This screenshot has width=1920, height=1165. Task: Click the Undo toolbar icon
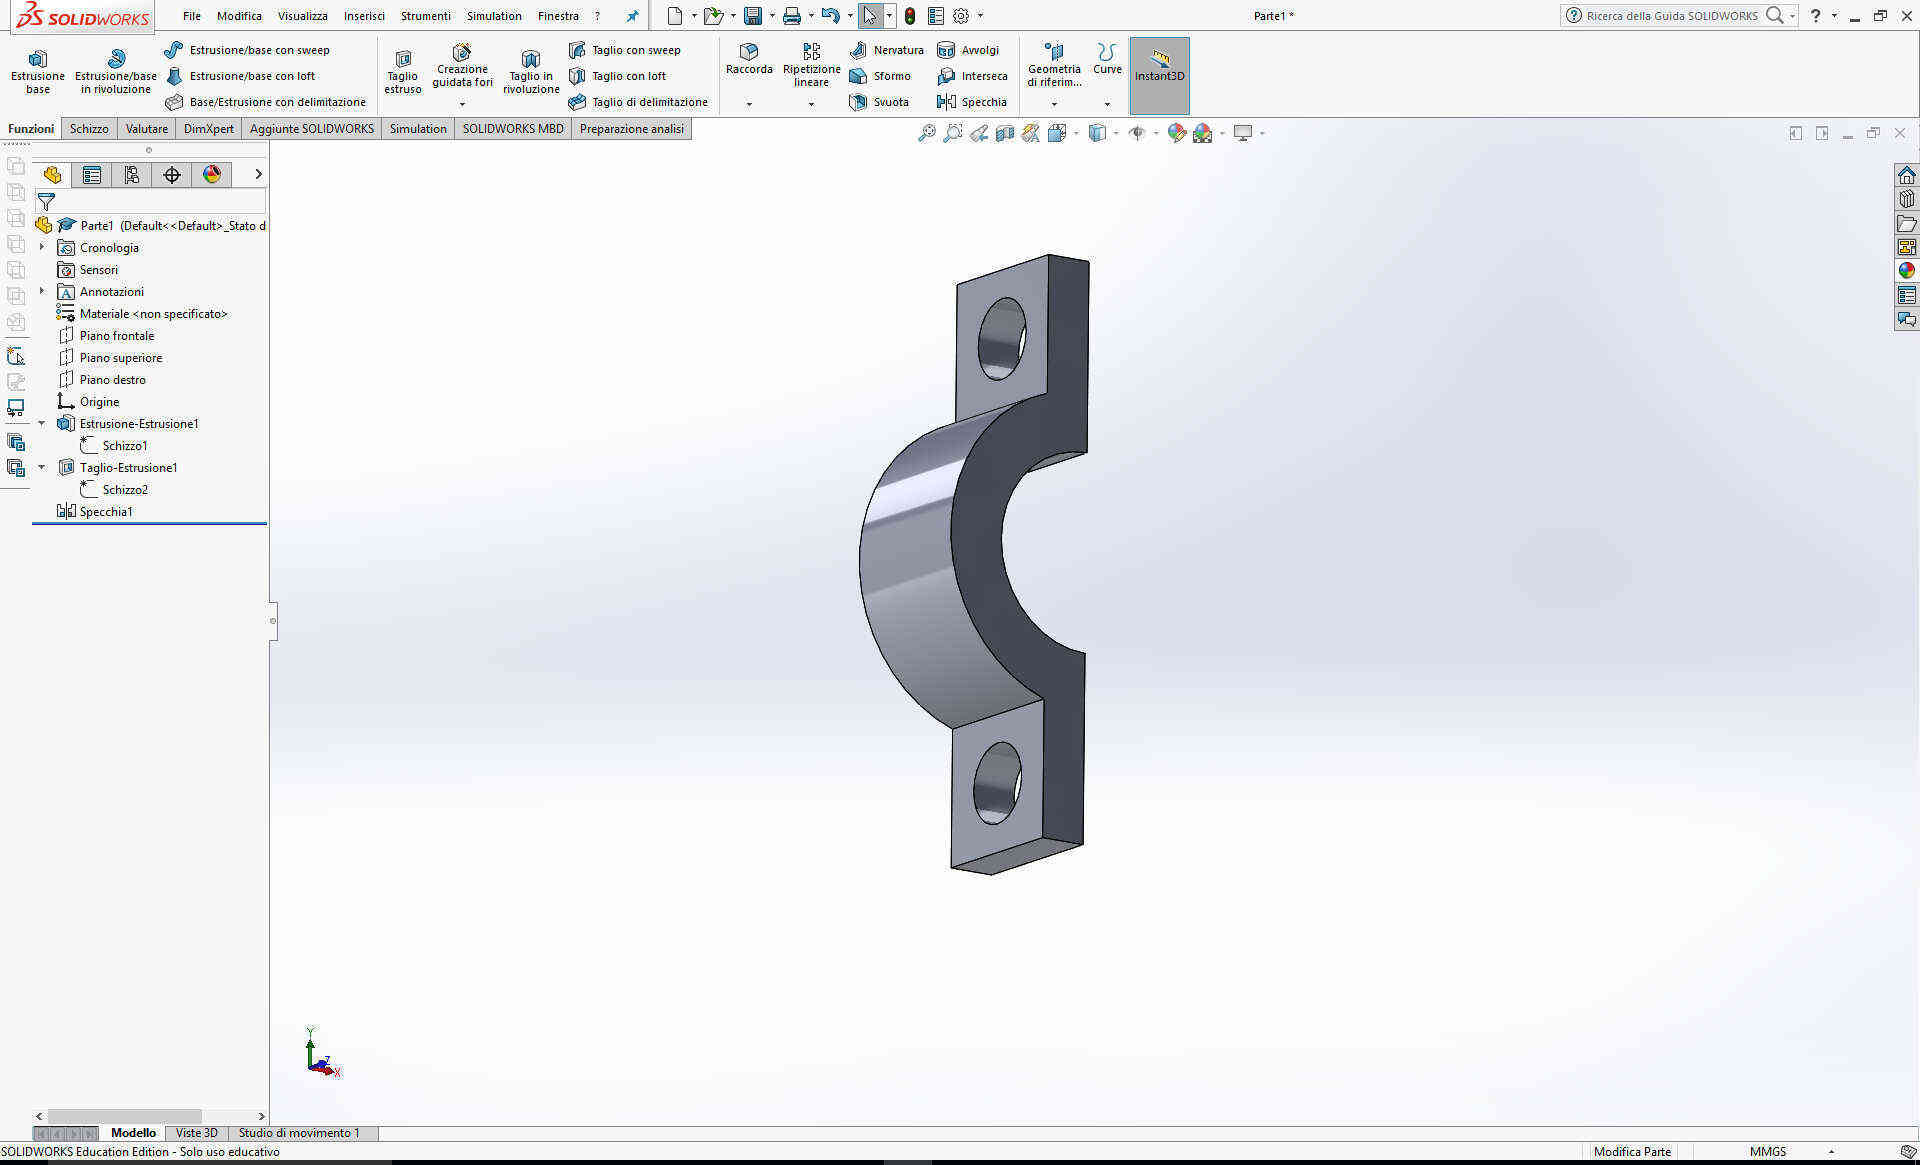point(830,16)
